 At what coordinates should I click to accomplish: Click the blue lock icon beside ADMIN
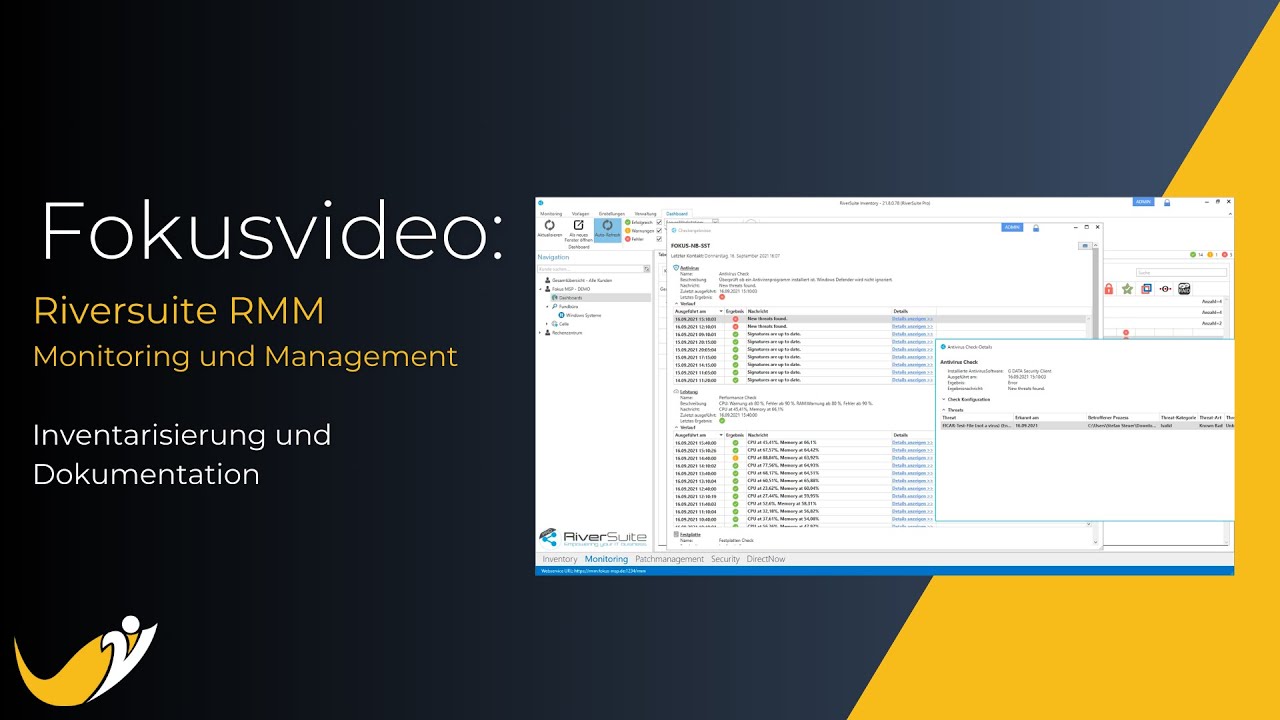1167,202
